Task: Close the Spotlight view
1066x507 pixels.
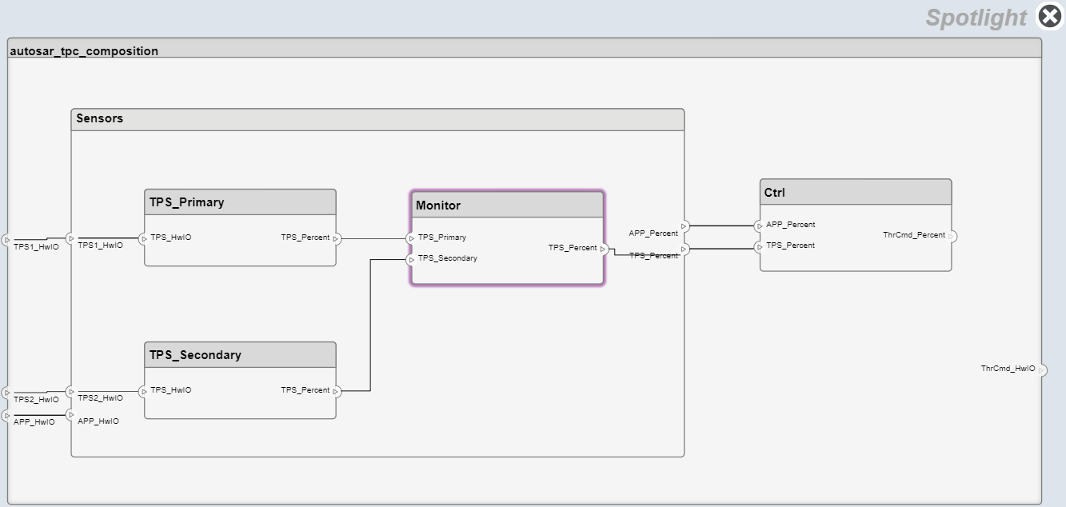Action: [1049, 16]
